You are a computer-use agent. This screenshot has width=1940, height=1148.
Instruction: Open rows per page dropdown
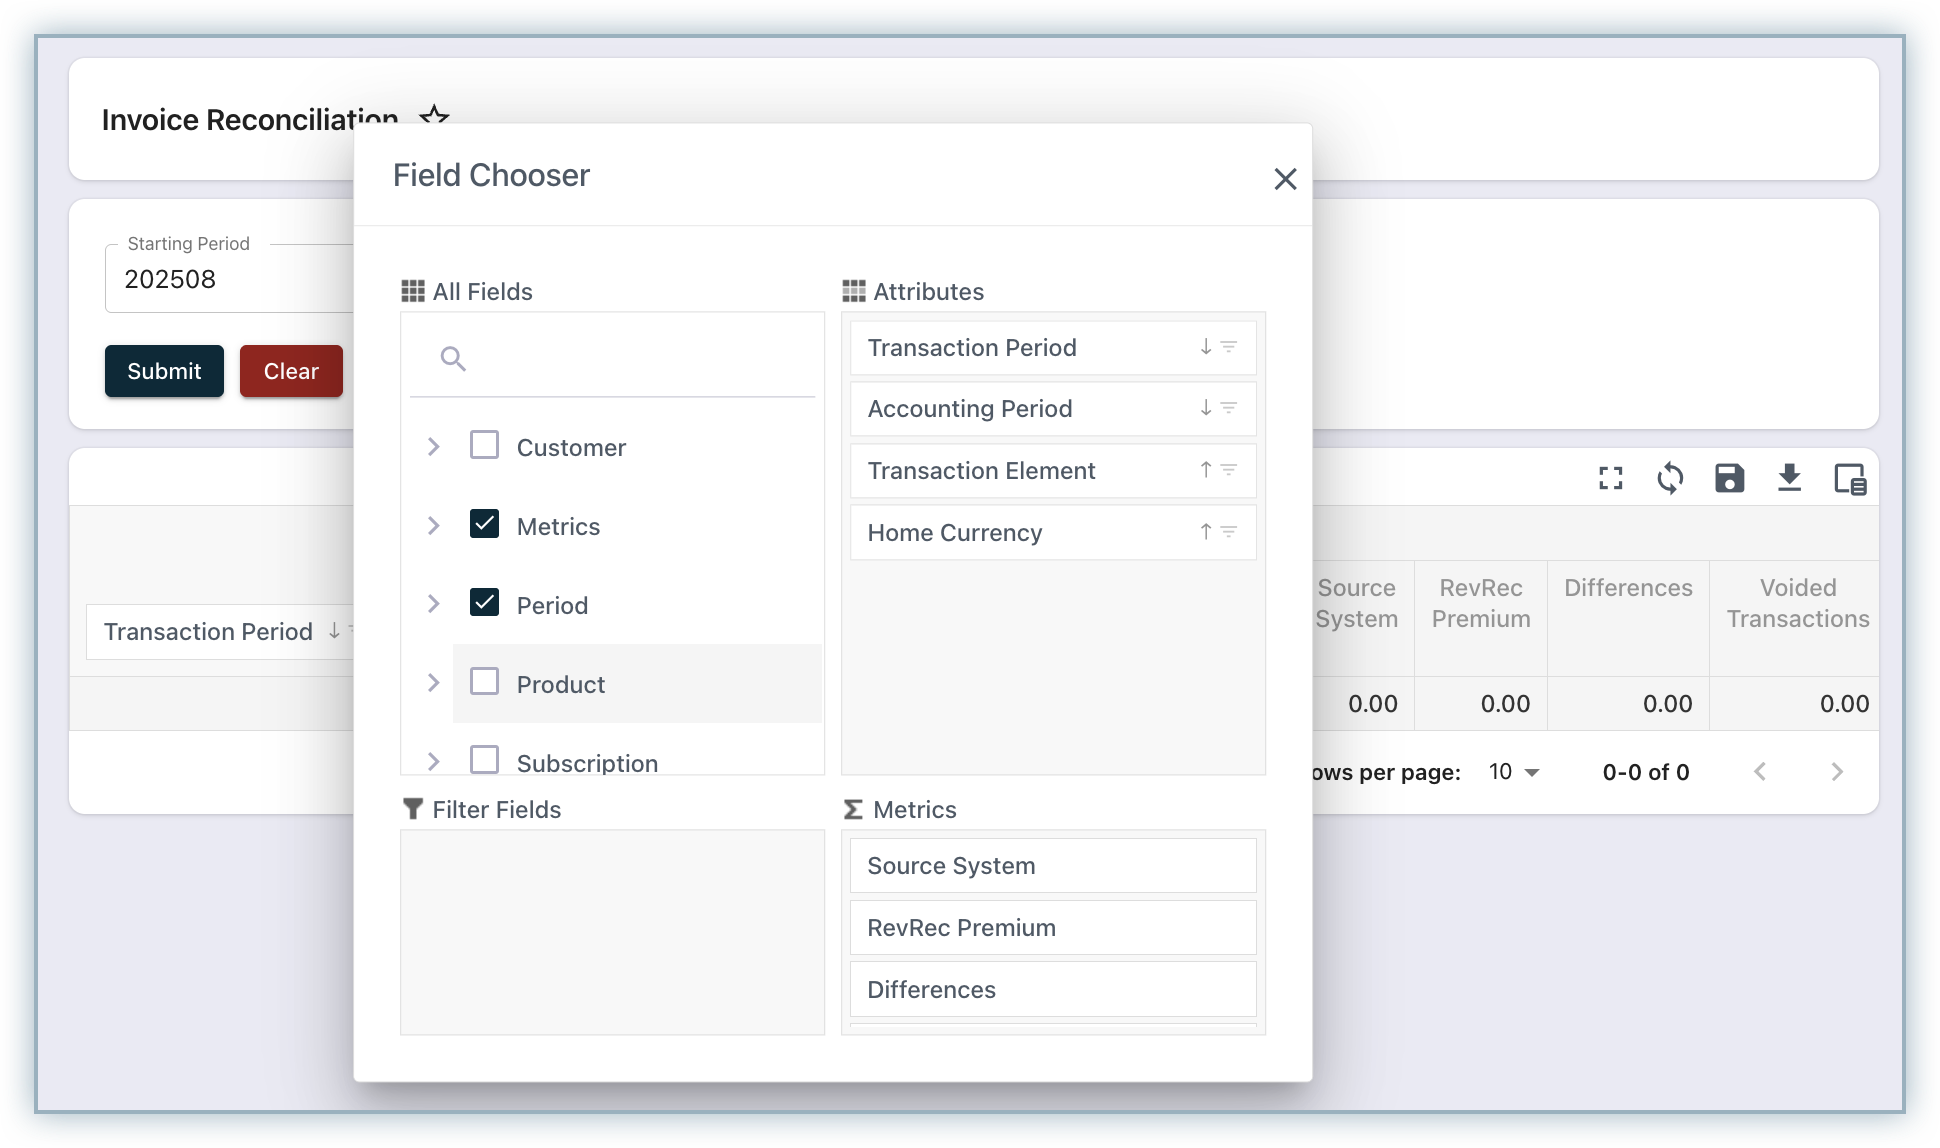(x=1514, y=772)
